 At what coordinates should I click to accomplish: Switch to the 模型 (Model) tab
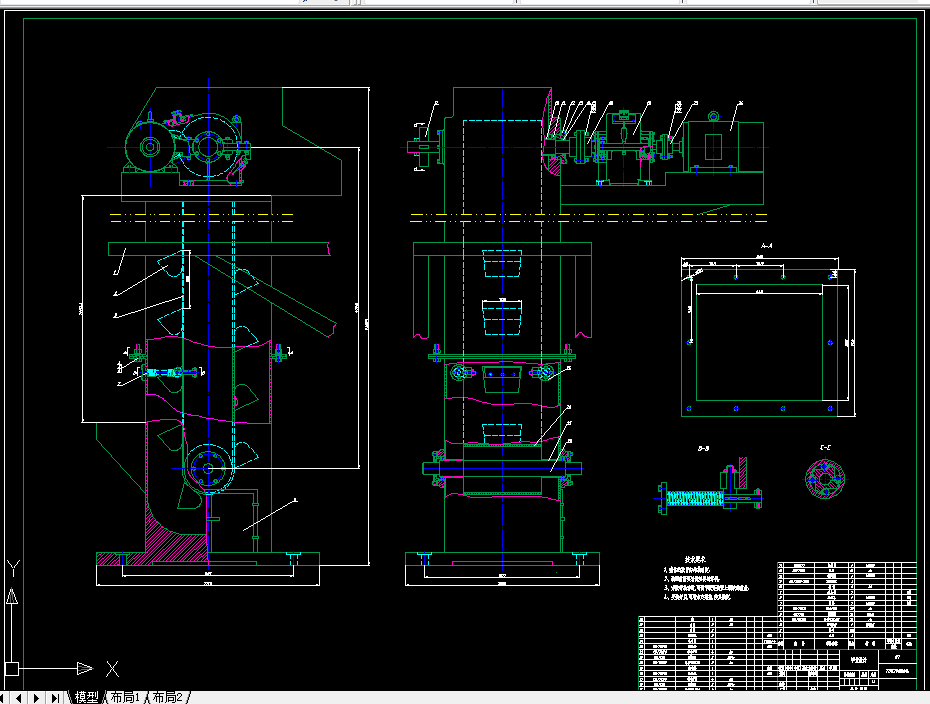tap(85, 697)
